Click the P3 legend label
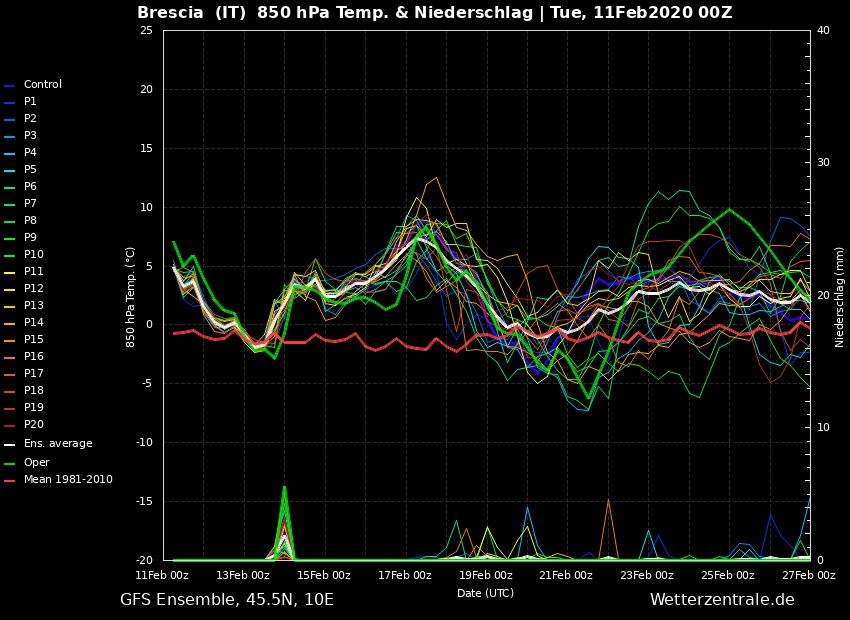This screenshot has width=850, height=620. point(30,135)
